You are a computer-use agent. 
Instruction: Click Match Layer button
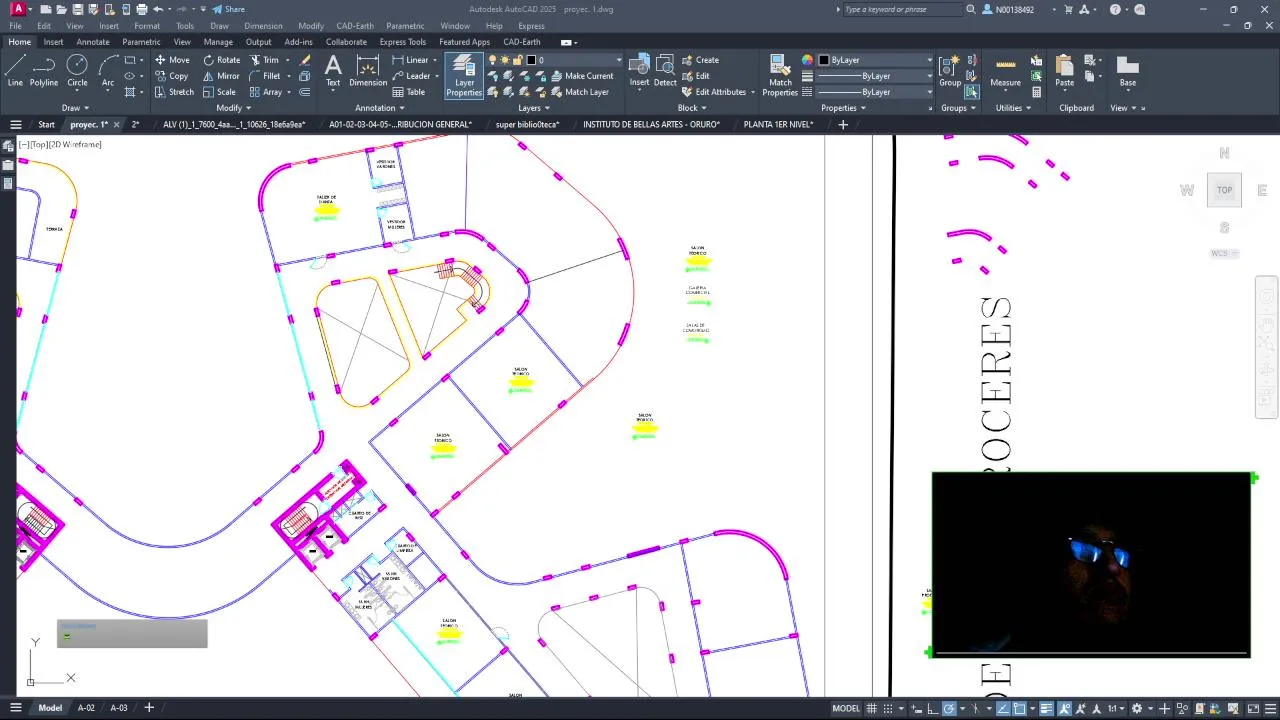pyautogui.click(x=579, y=92)
